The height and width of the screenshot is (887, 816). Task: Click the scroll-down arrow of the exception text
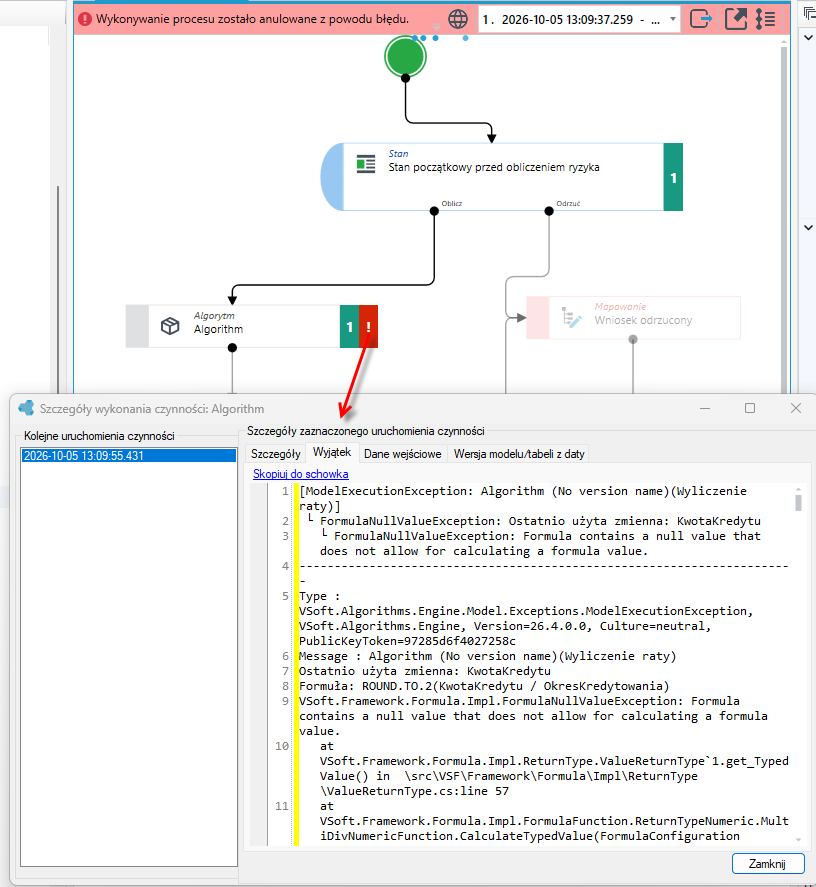click(798, 840)
